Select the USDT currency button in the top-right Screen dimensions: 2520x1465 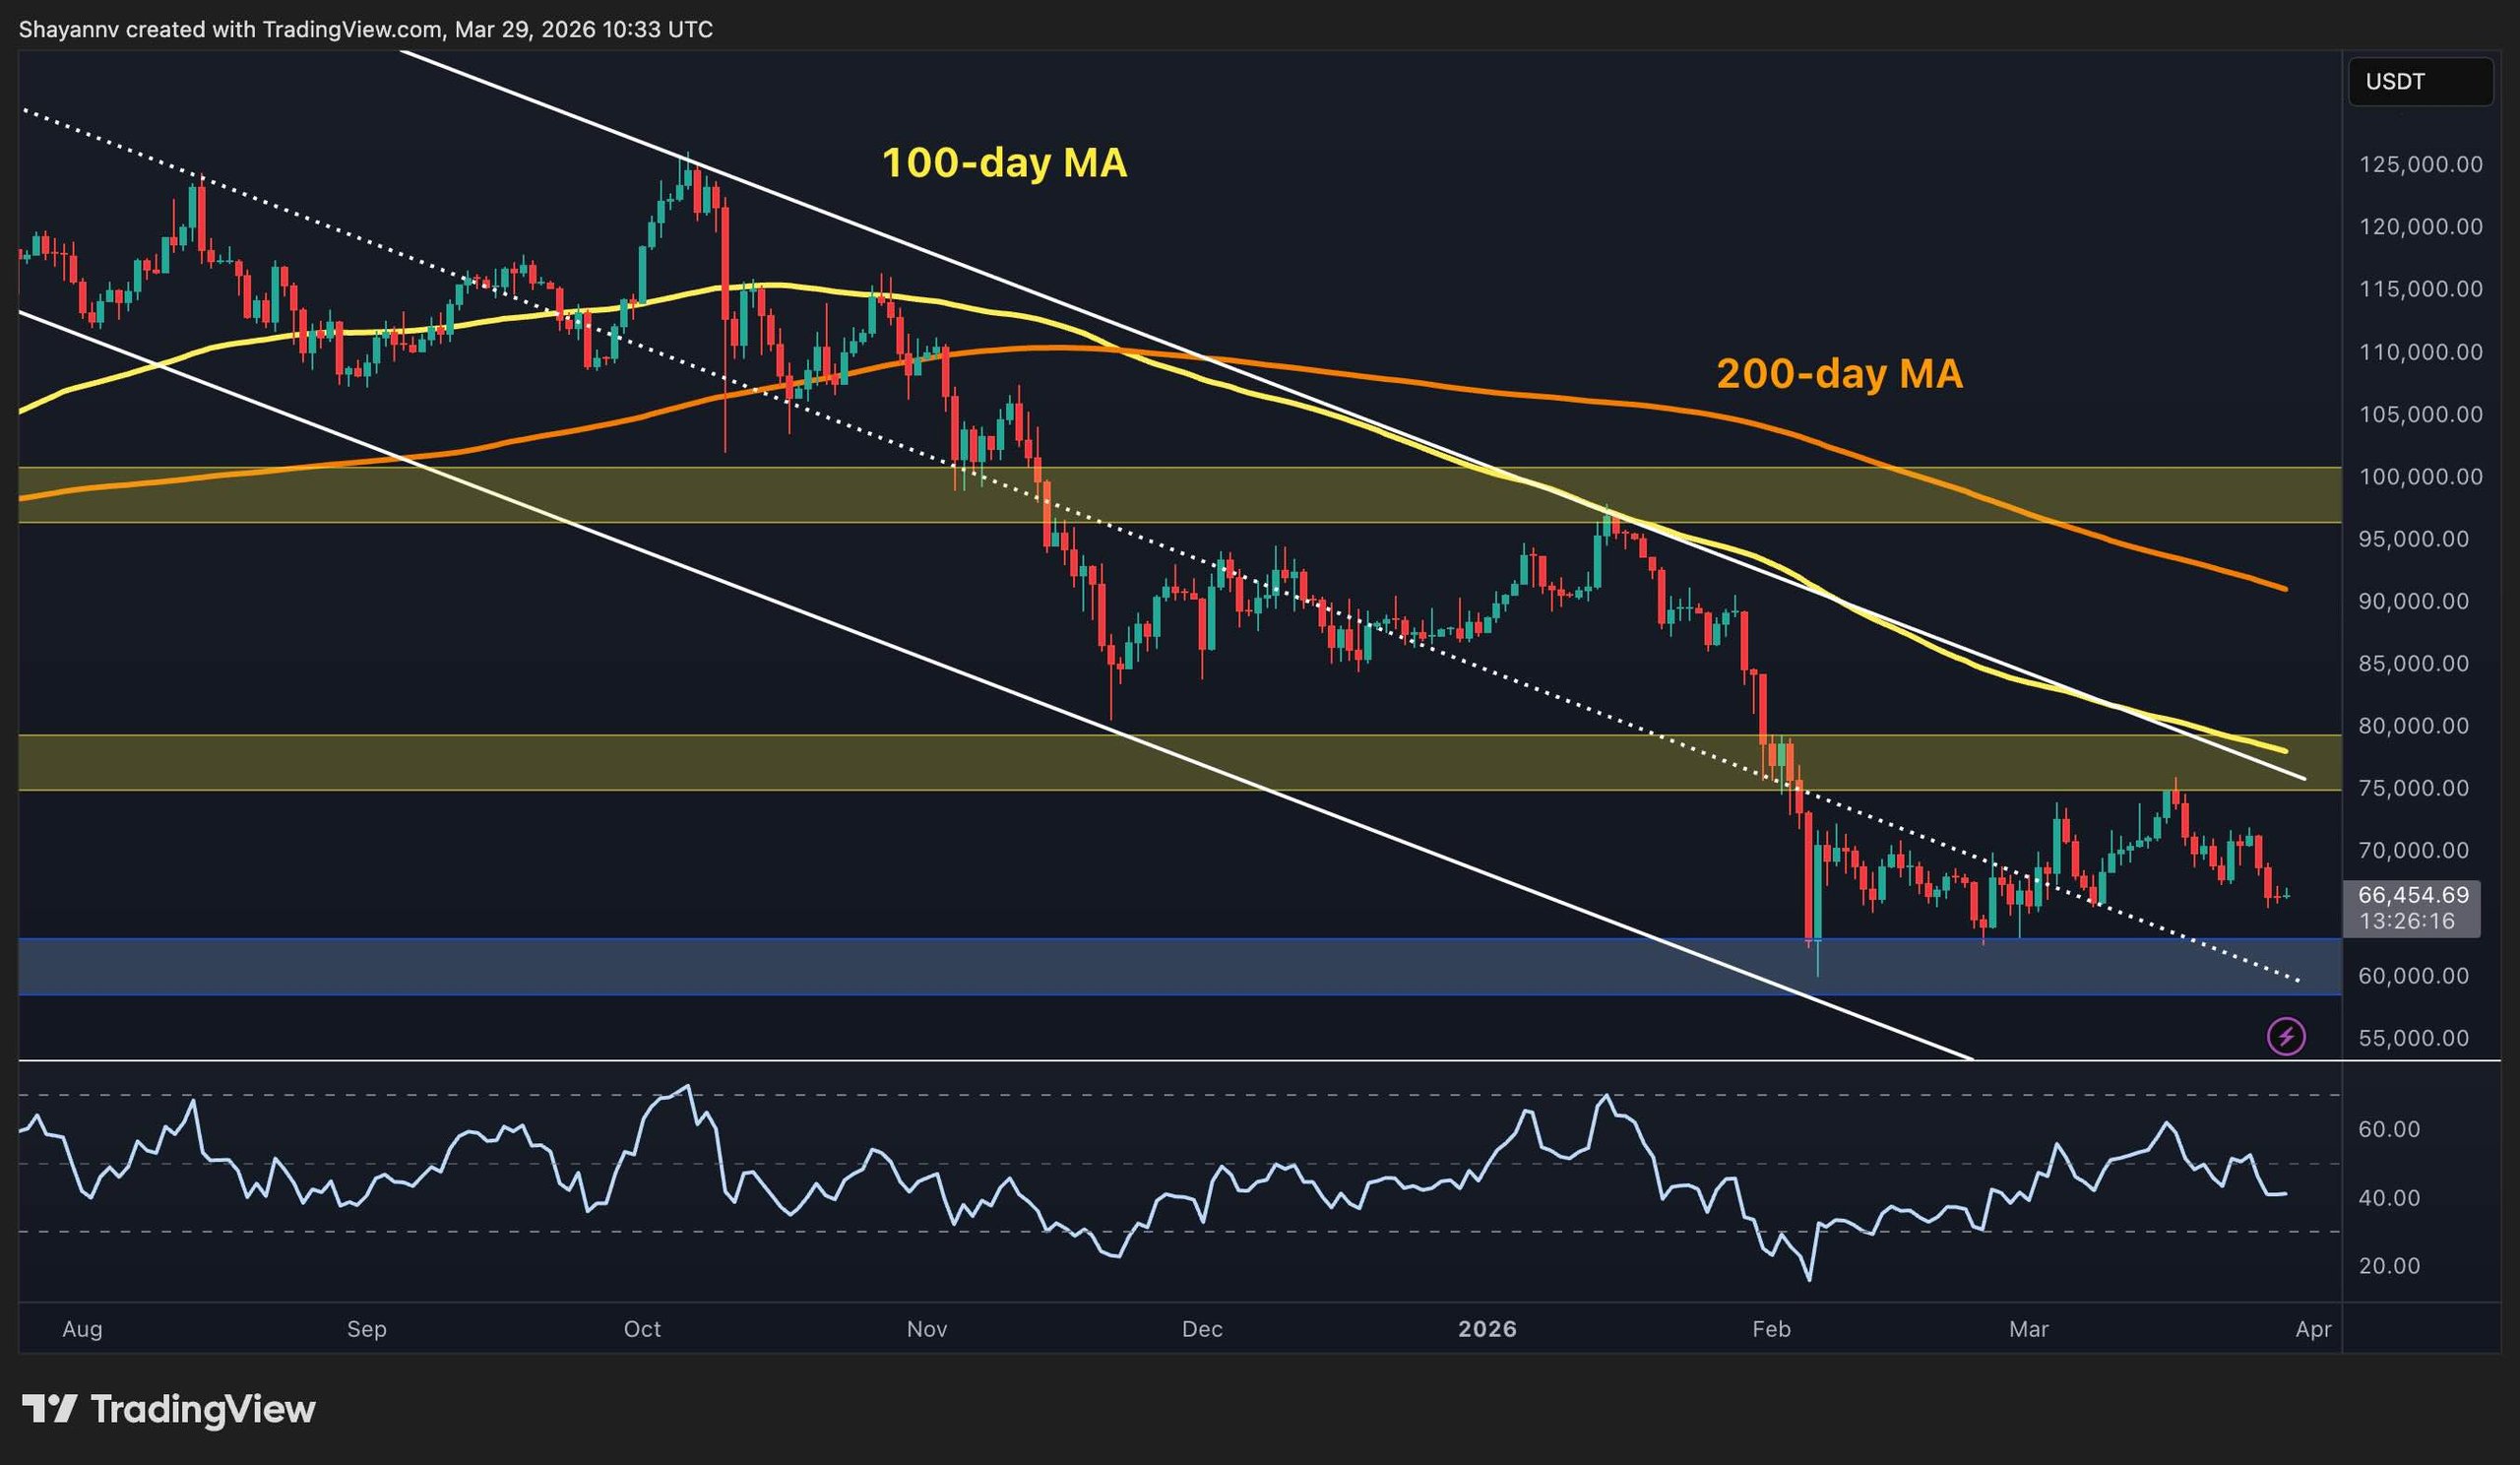point(2422,83)
